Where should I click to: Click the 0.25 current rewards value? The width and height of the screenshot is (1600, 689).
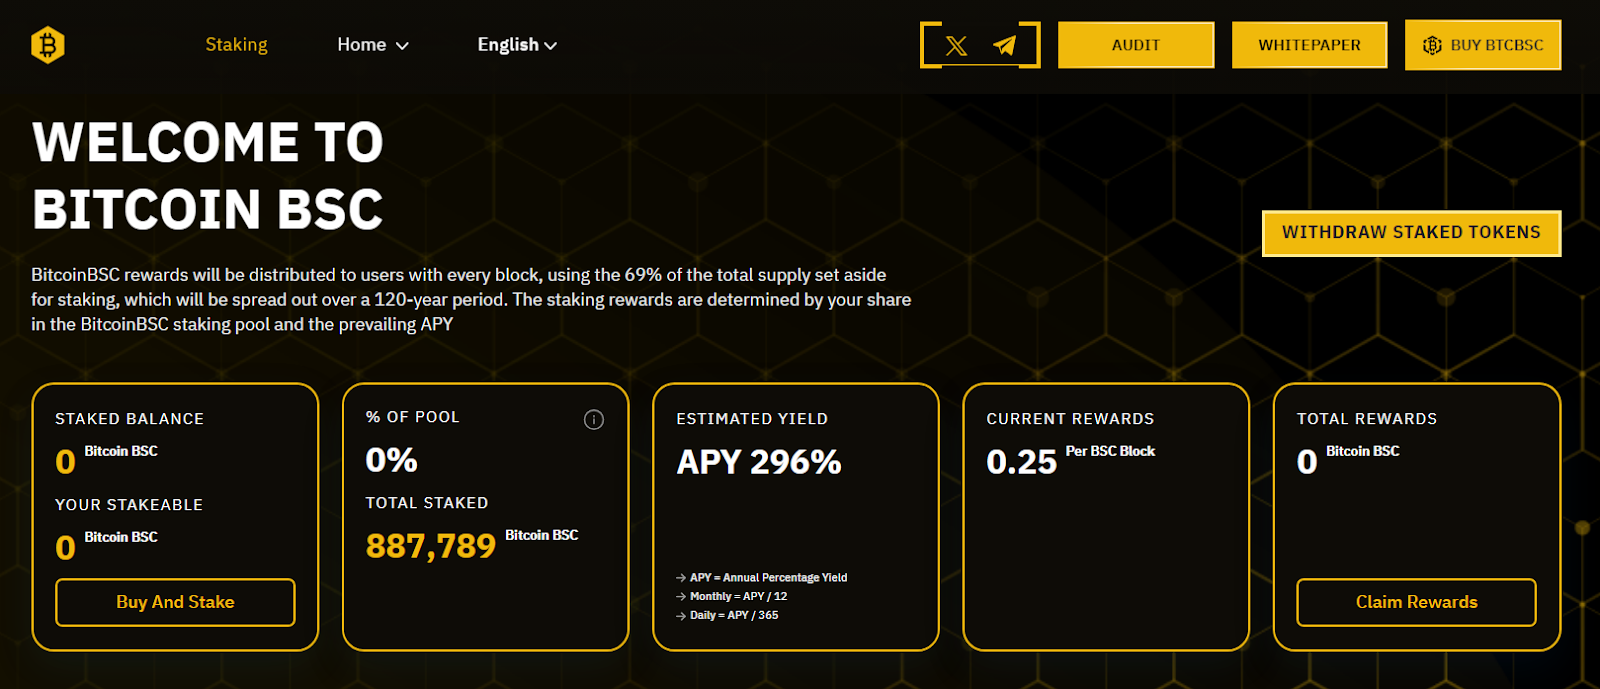point(1021,462)
